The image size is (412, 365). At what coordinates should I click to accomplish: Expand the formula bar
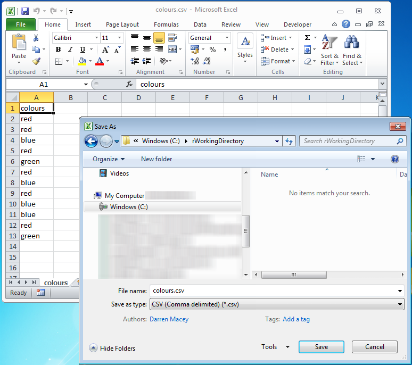(382, 84)
